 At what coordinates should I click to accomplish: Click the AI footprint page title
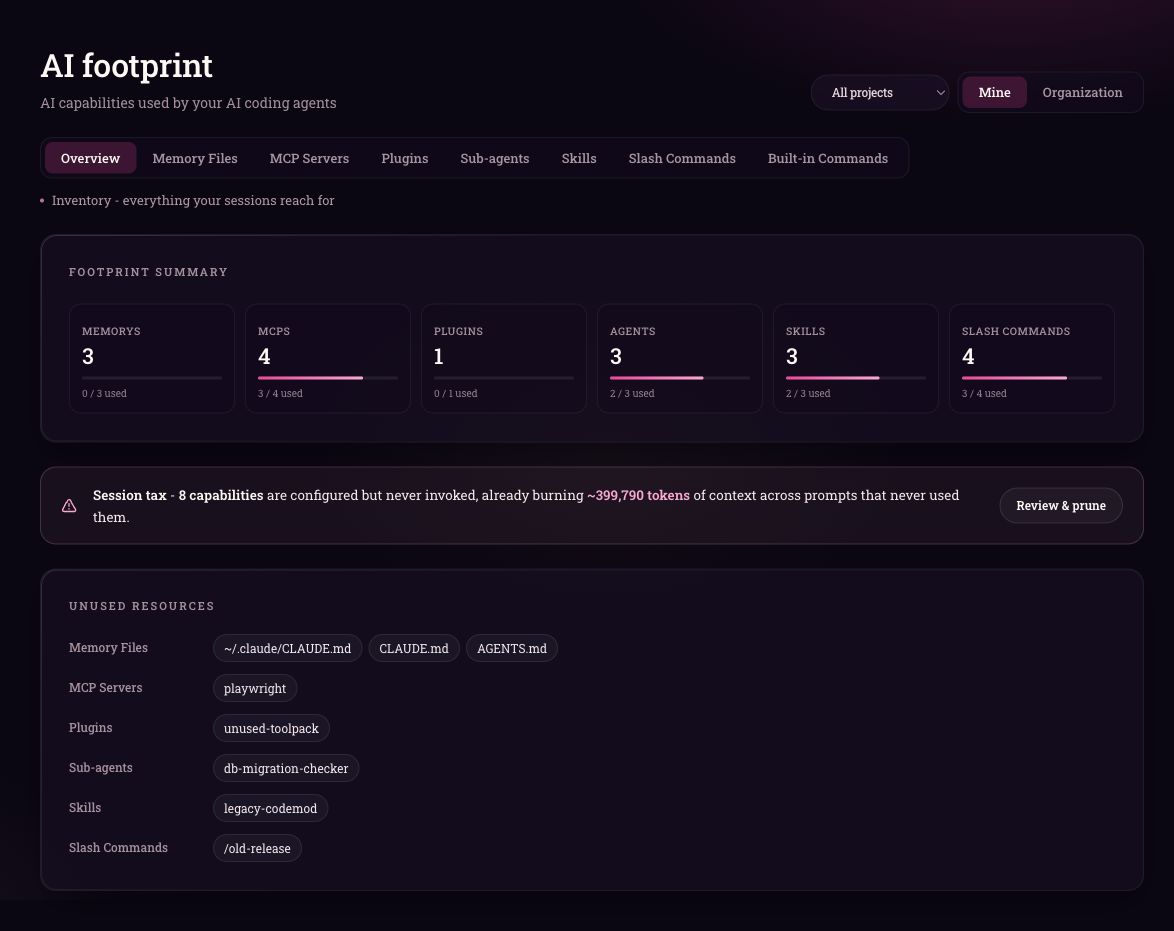127,66
